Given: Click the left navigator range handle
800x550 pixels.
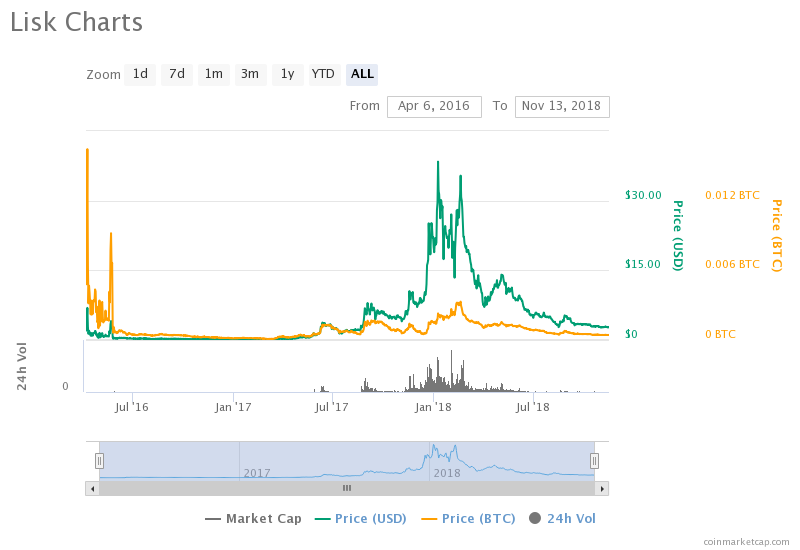Looking at the screenshot, I should [x=99, y=461].
